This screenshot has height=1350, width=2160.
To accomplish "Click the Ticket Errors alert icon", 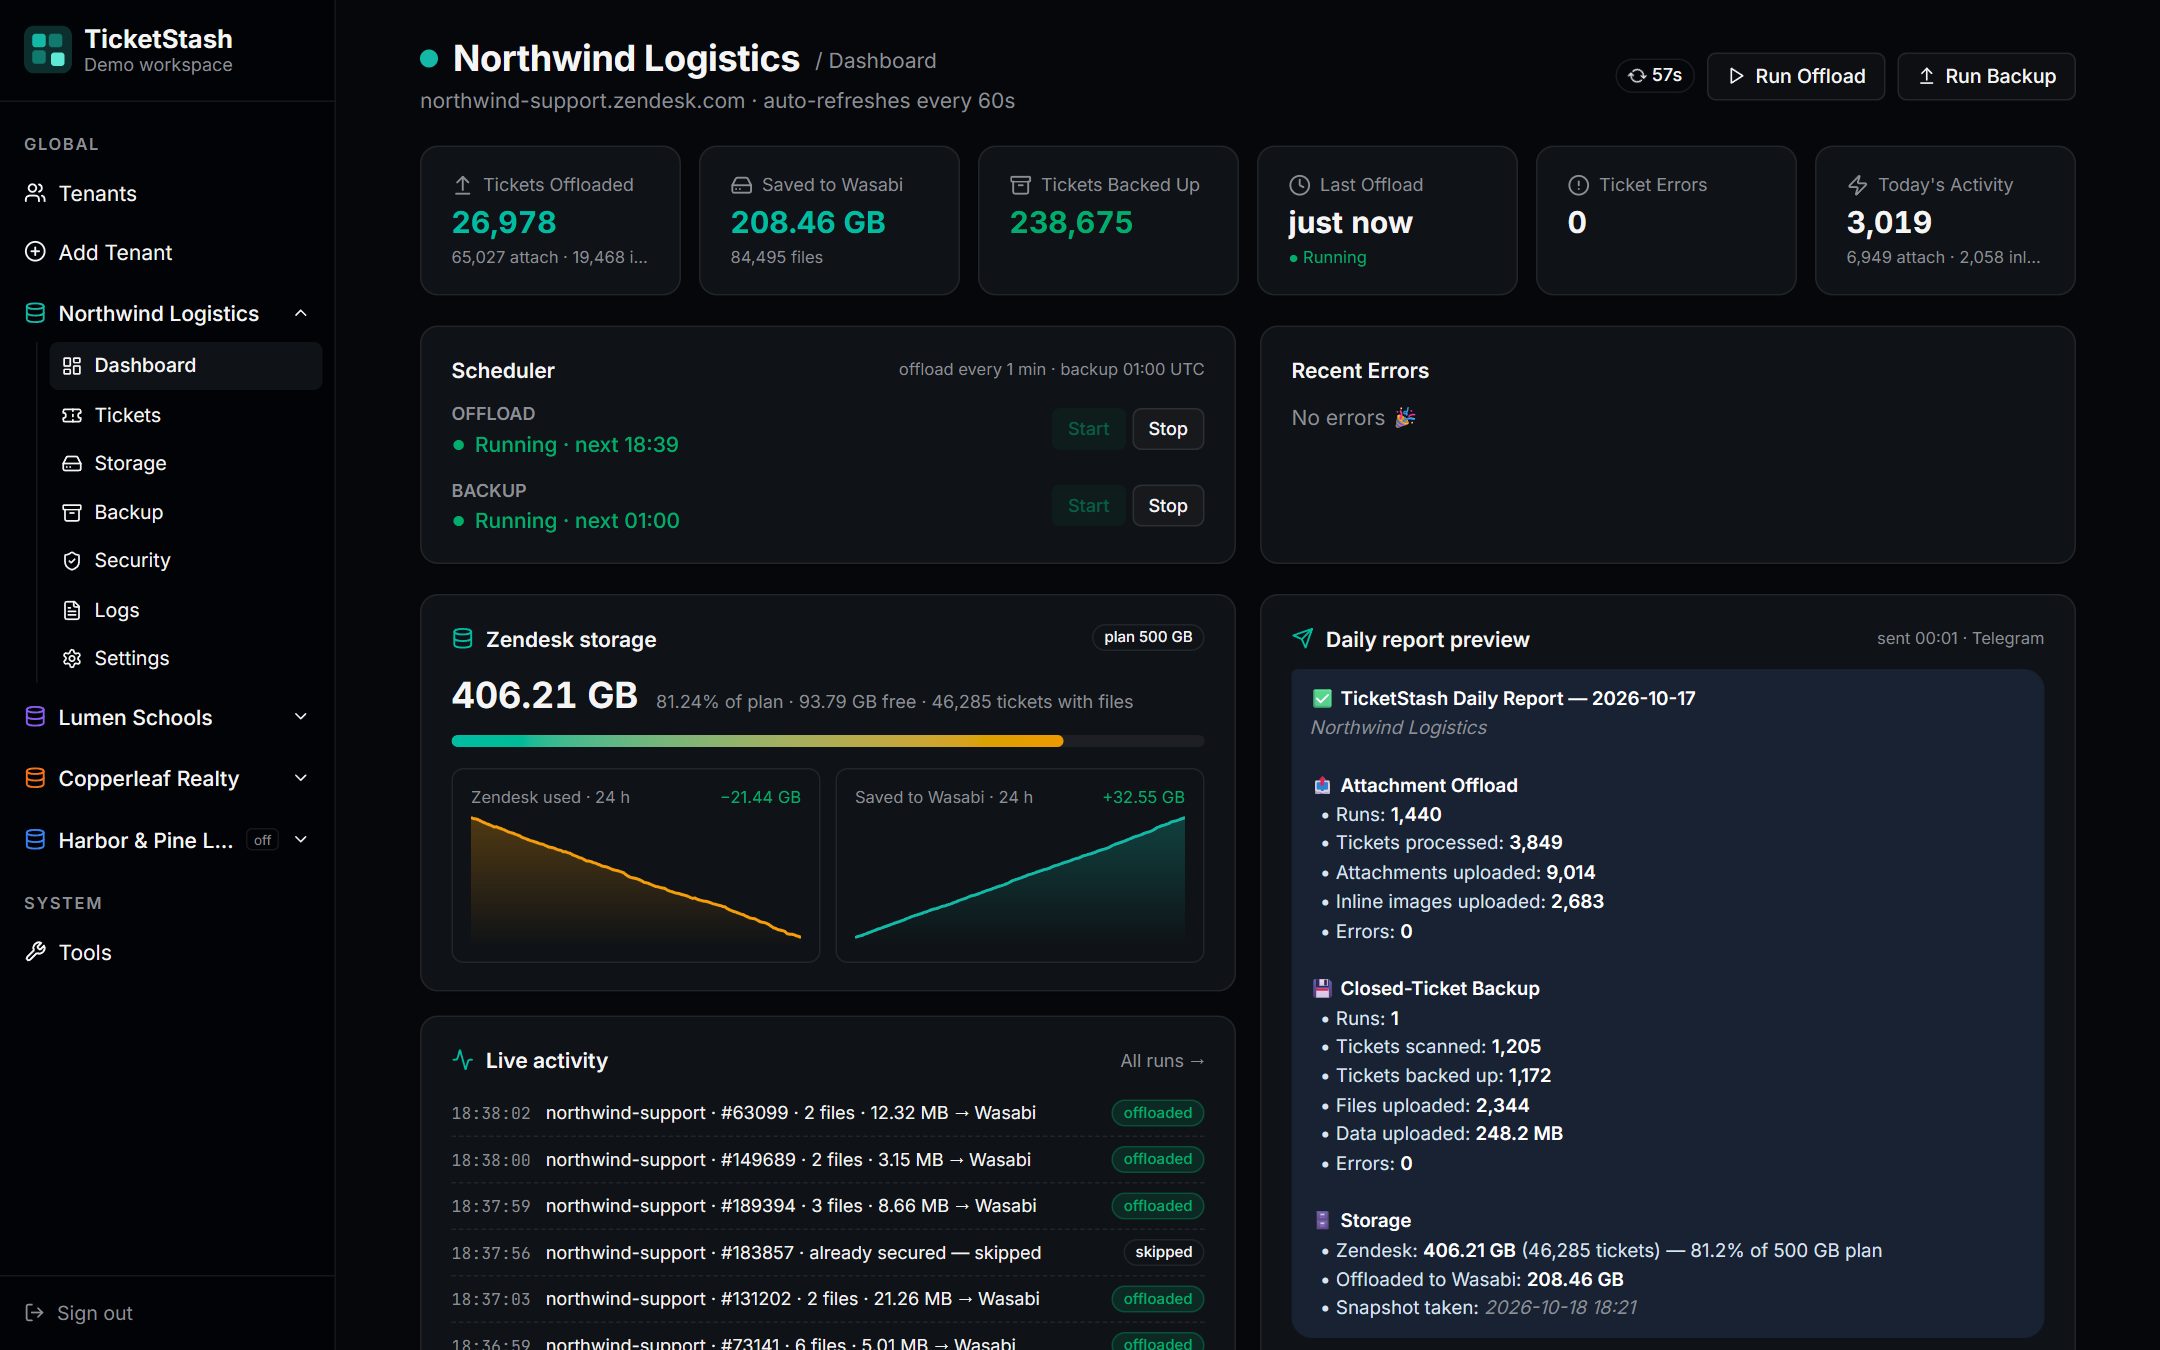I will click(1578, 185).
